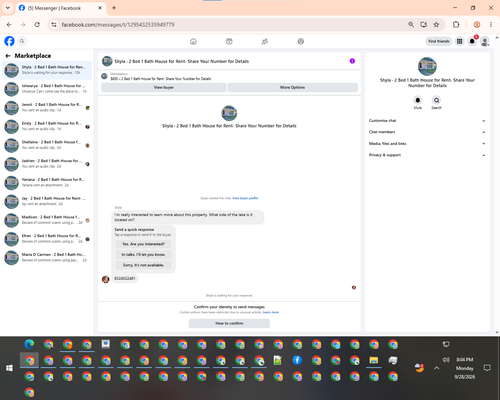Click the back arrow beside Marketplace
Image resolution: width=500 pixels, height=400 pixels.
click(8, 56)
